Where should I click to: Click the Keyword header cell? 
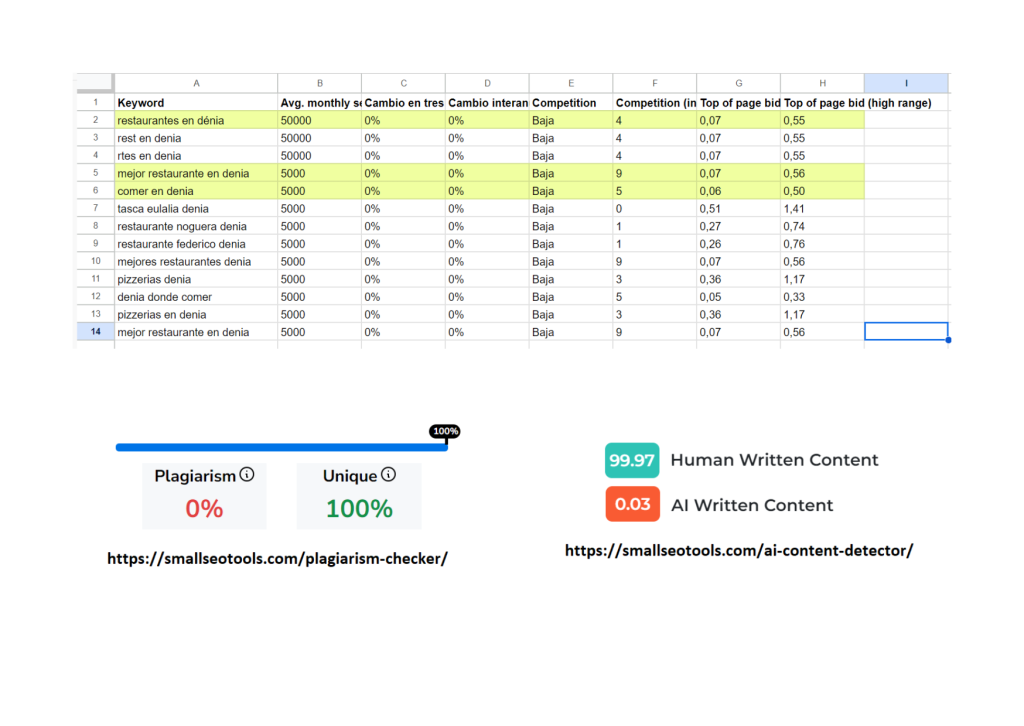click(196, 102)
